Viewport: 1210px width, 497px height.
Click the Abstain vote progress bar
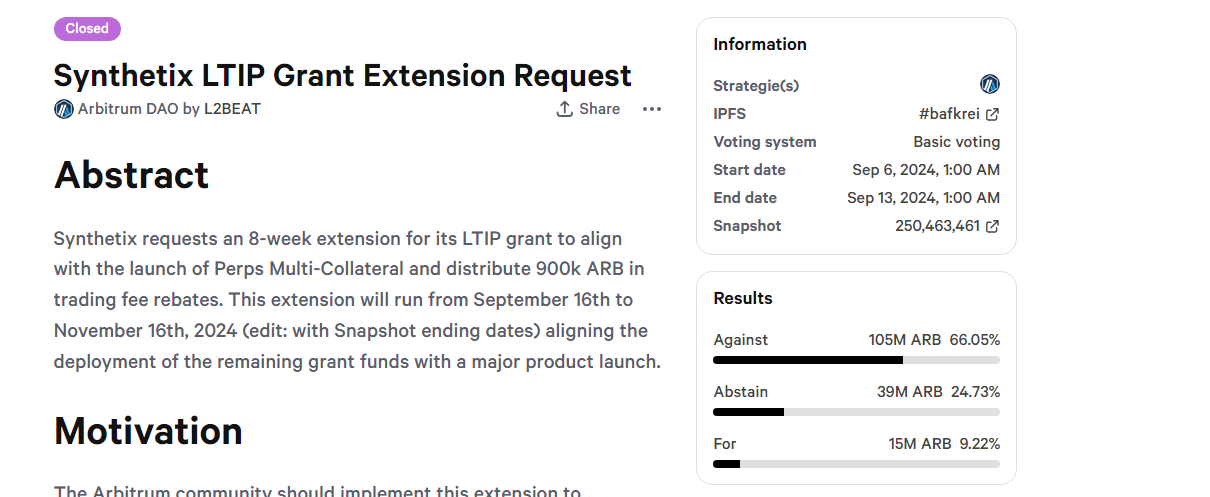[x=856, y=412]
